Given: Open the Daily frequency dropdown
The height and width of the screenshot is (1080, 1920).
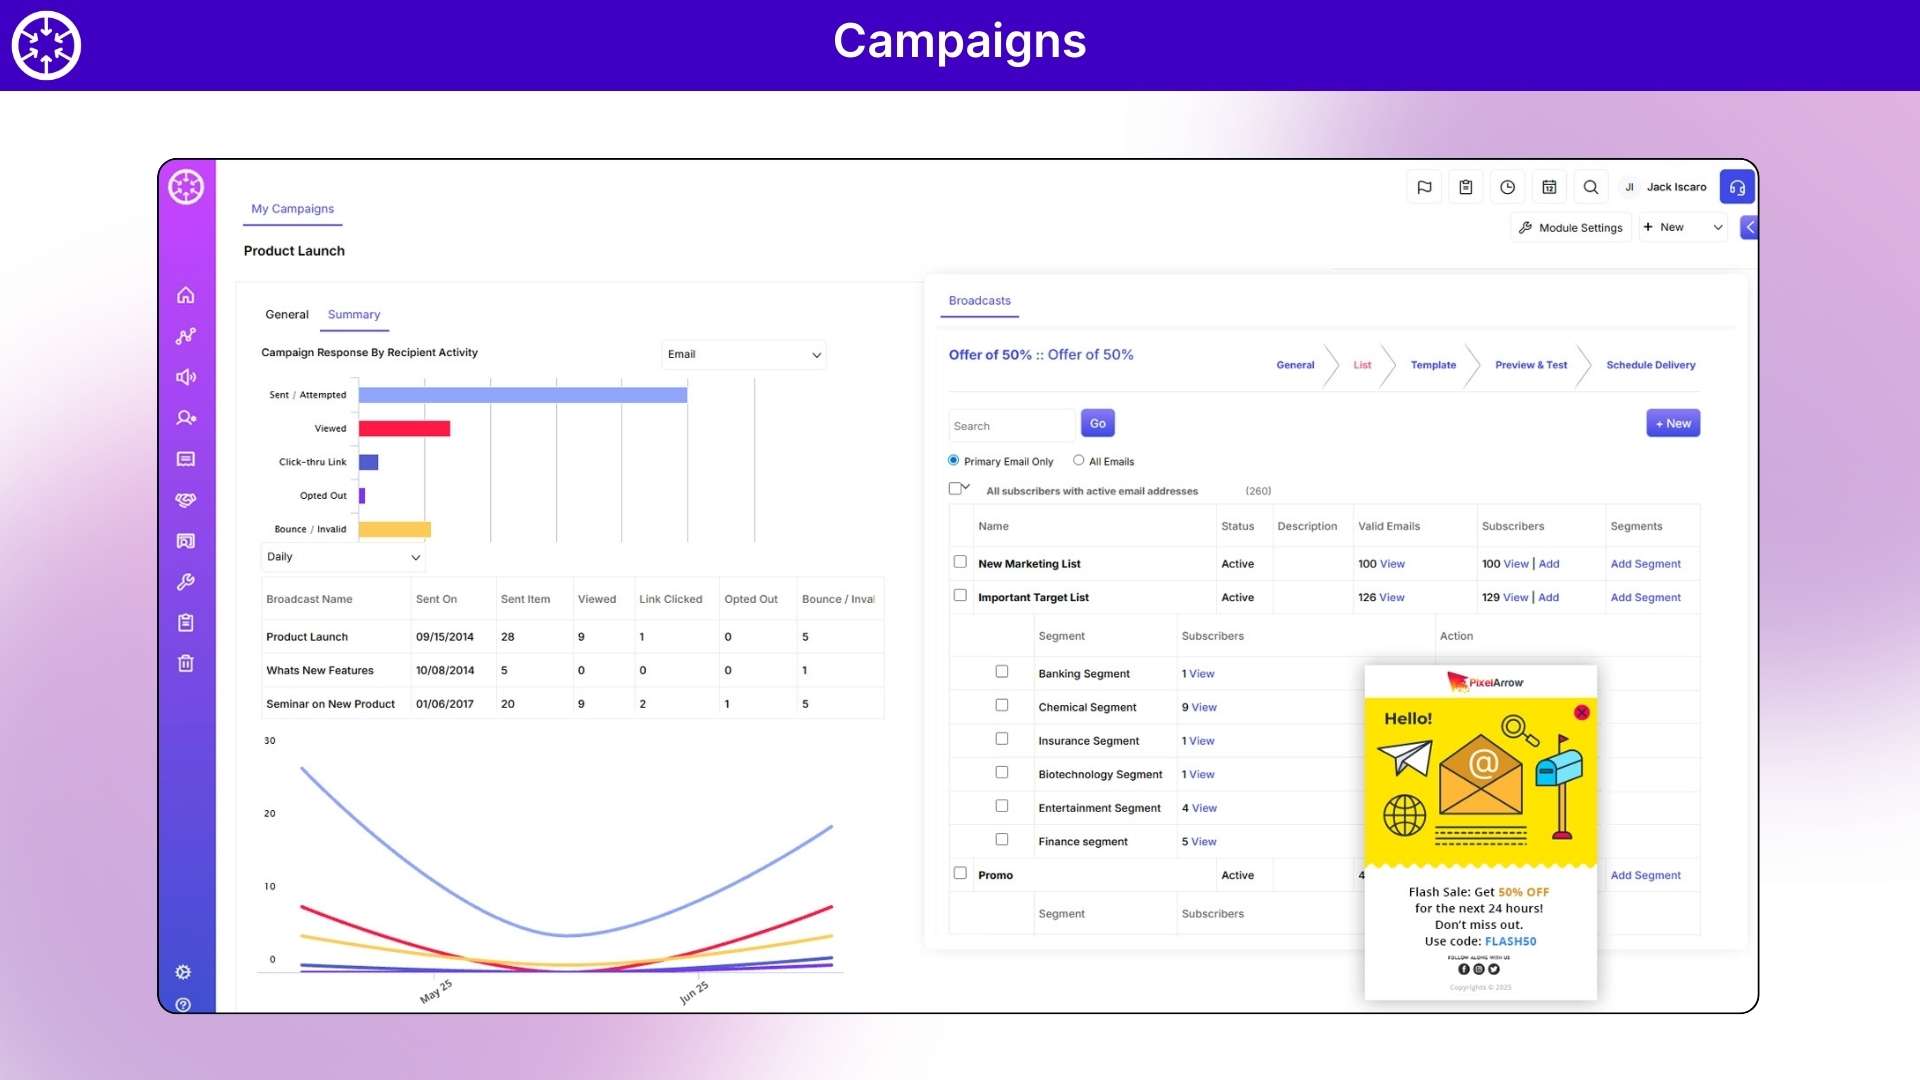Looking at the screenshot, I should pyautogui.click(x=341, y=557).
